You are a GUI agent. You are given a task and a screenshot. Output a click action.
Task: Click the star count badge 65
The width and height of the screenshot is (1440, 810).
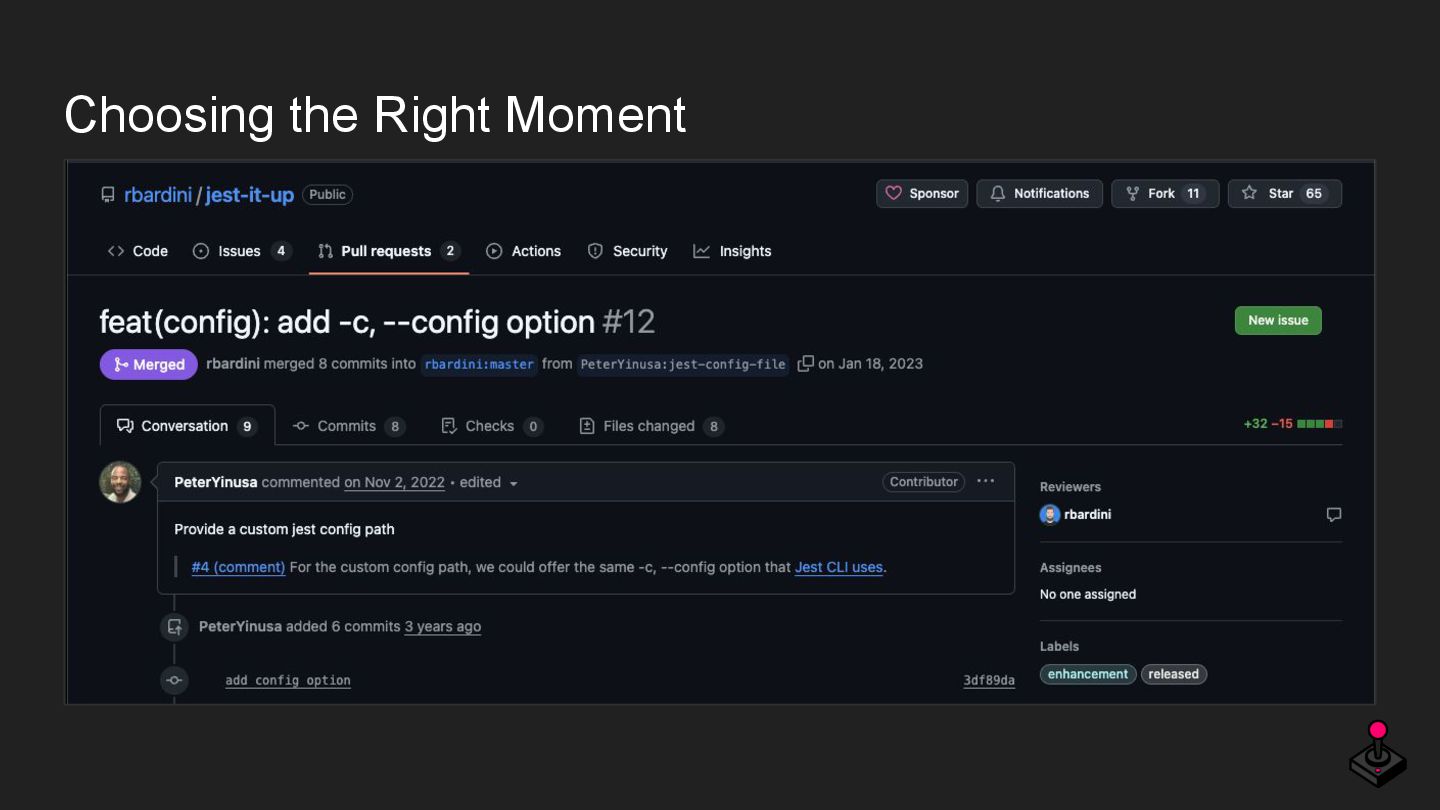pos(1314,194)
